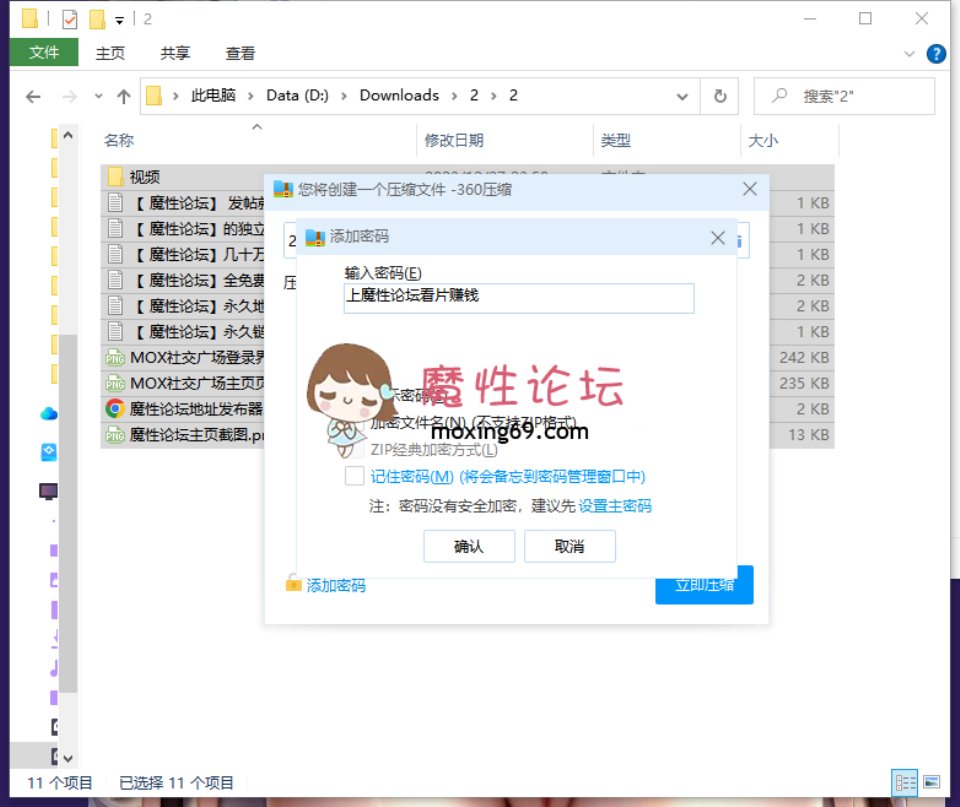This screenshot has height=807, width=960.
Task: Select the MOX社交广场主页 PNG file icon
Action: click(115, 383)
